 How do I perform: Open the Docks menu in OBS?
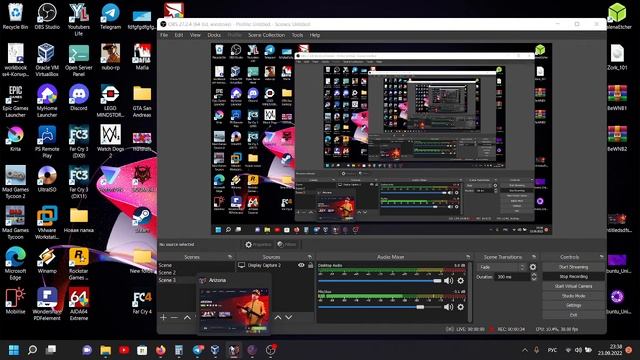click(214, 35)
